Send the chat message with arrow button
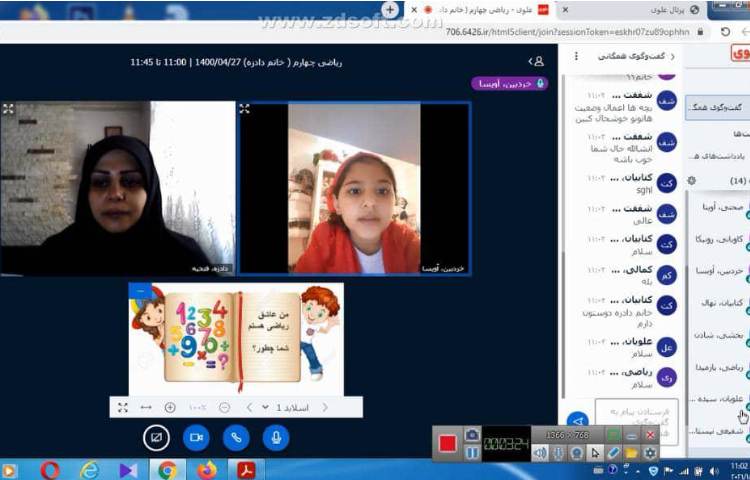The height and width of the screenshot is (480, 750). (x=577, y=421)
